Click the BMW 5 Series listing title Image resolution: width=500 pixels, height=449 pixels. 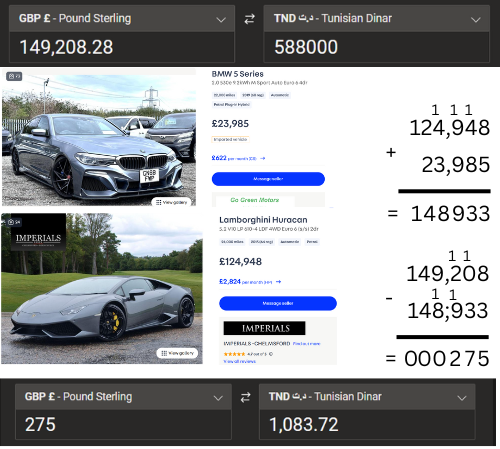(x=238, y=74)
